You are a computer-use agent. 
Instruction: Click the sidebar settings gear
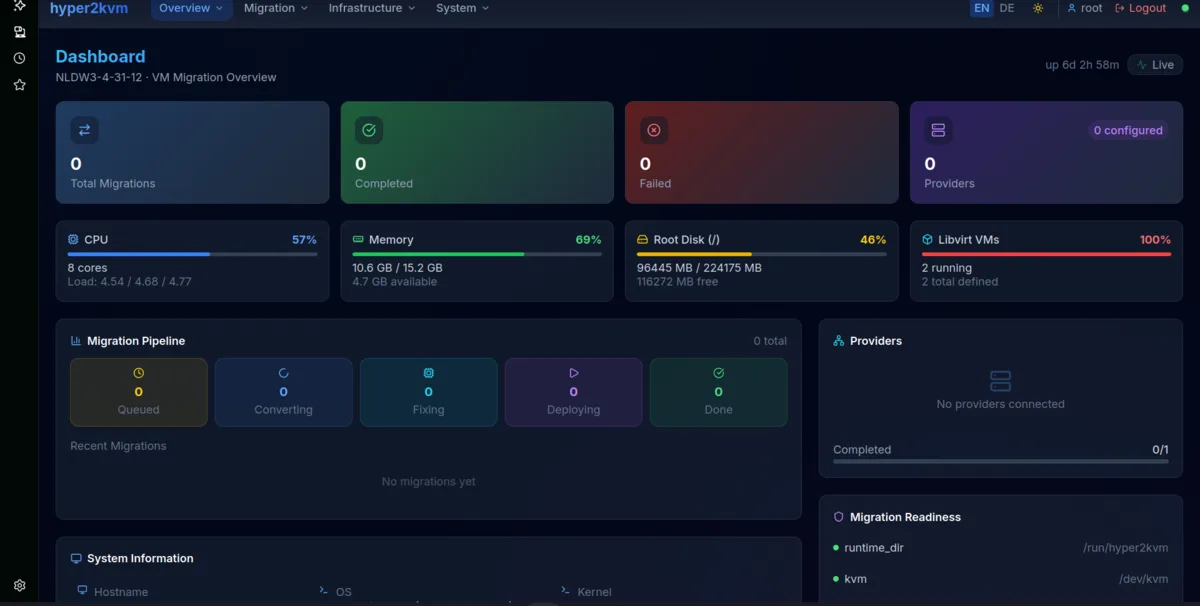click(19, 585)
